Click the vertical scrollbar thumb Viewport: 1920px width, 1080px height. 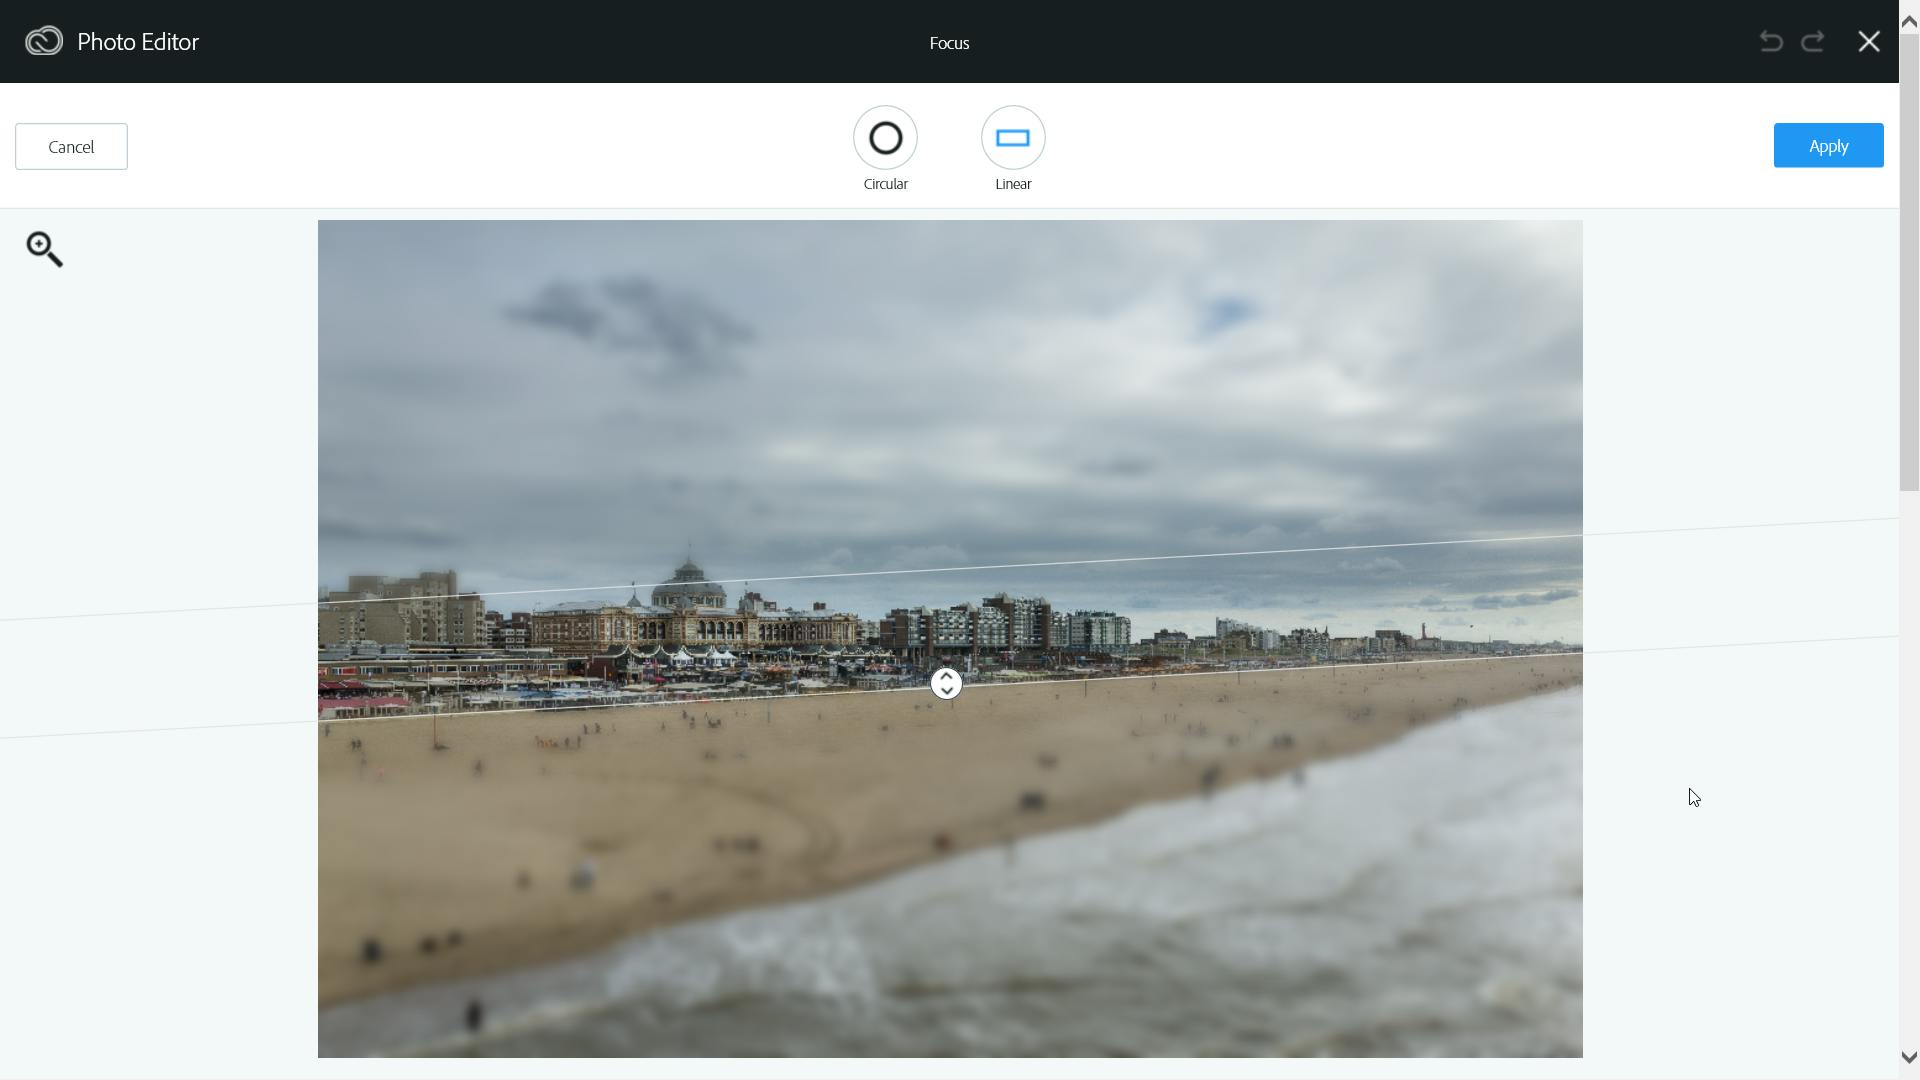click(x=1908, y=260)
